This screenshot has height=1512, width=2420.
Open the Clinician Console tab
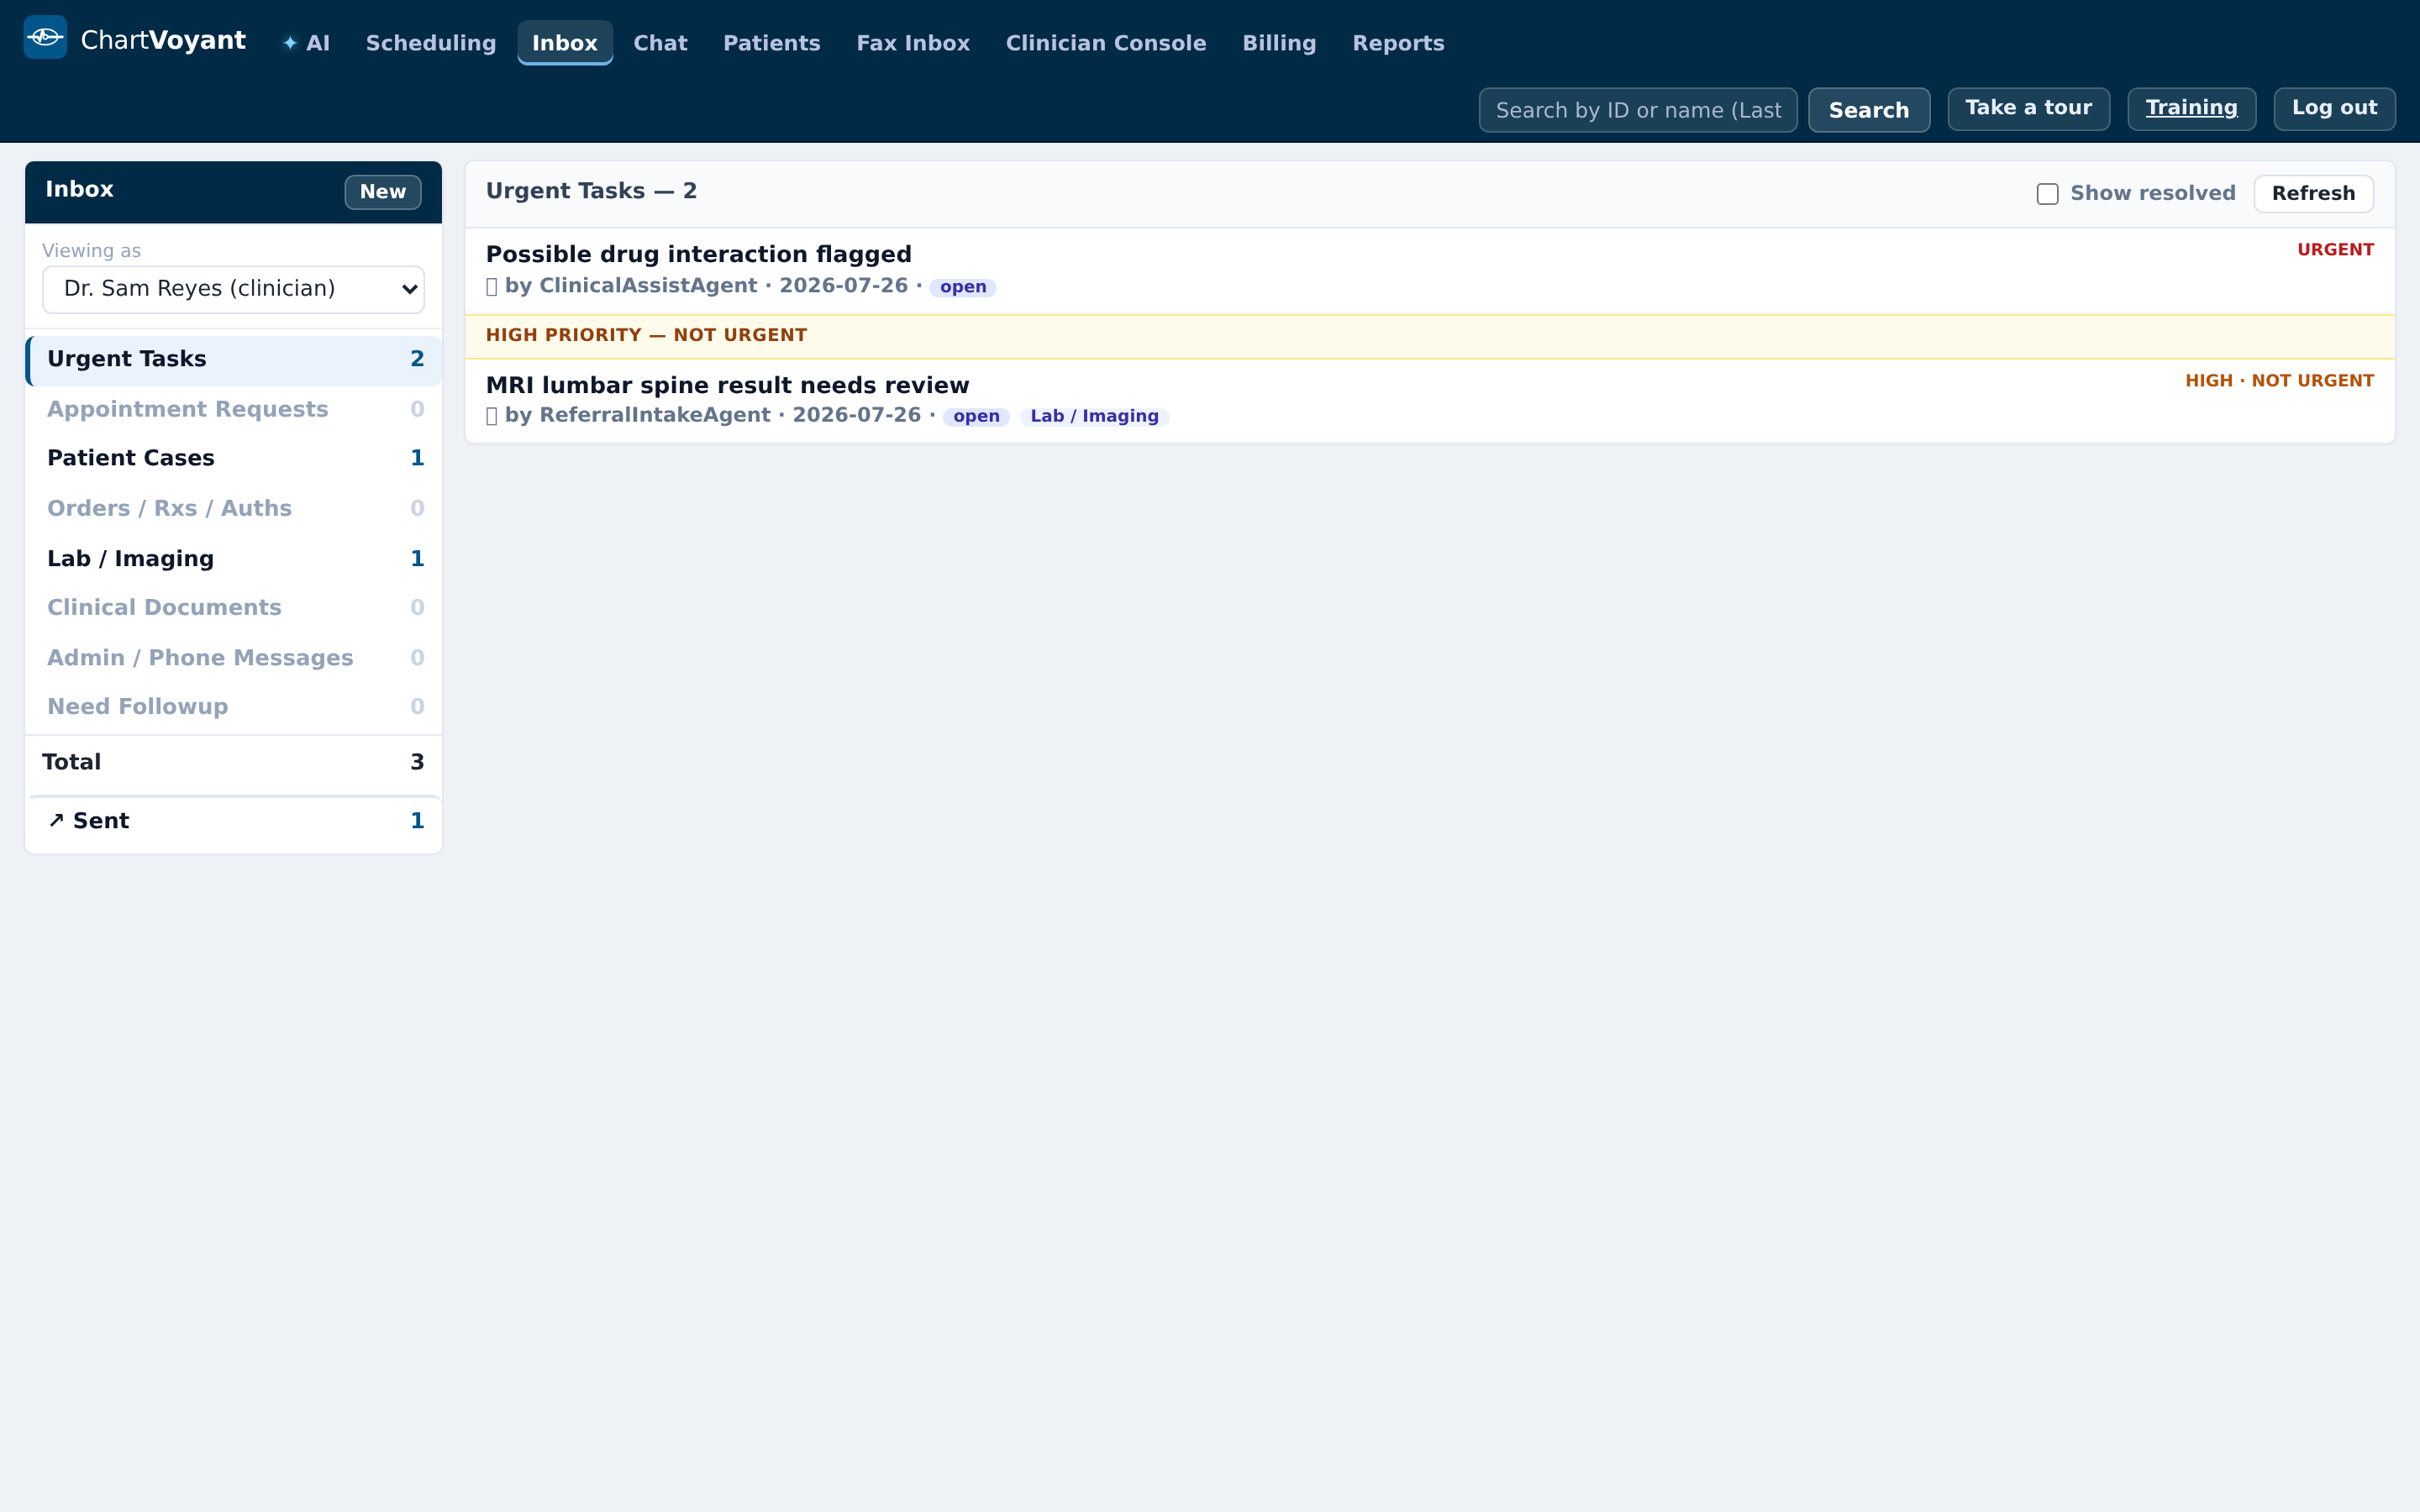[1106, 43]
